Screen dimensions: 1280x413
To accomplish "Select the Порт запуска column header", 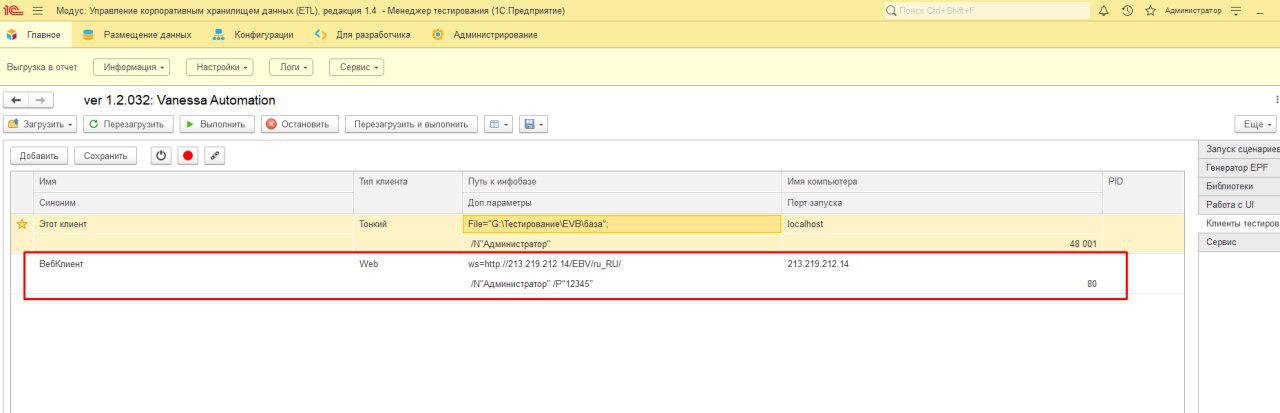I will point(942,202).
